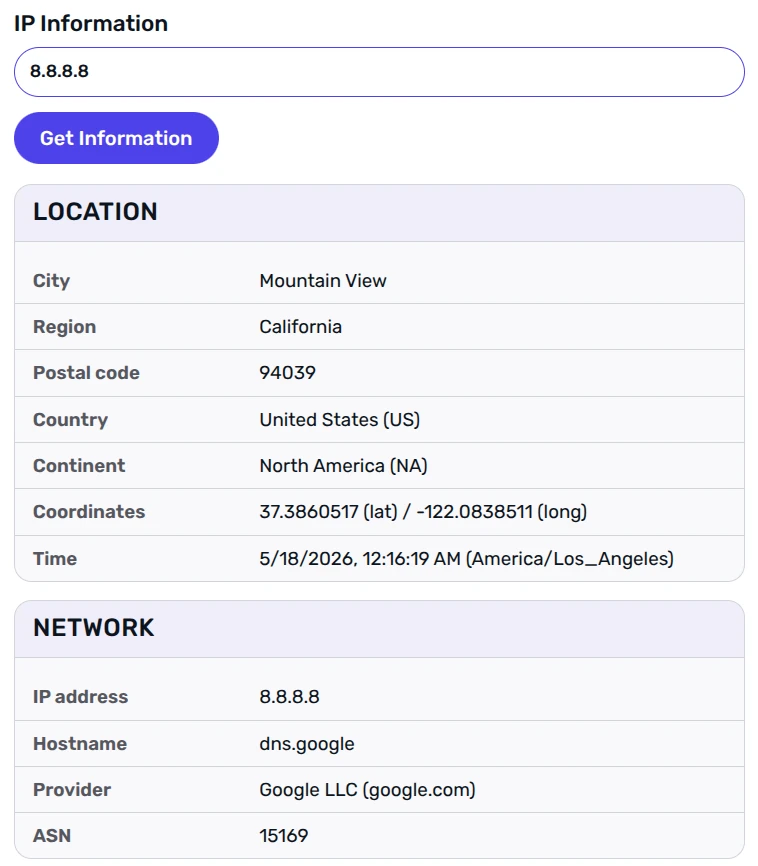Select the 5/18/2026 time value
The width and height of the screenshot is (758, 866).
pos(467,558)
